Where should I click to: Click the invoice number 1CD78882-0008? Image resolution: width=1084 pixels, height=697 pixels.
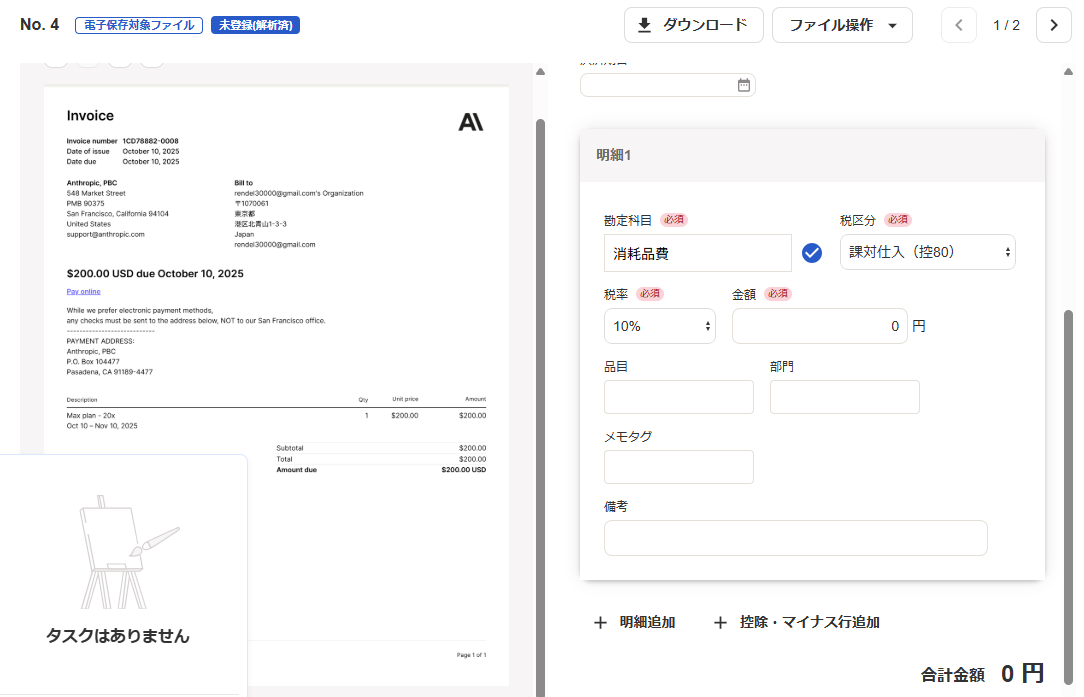[150, 141]
